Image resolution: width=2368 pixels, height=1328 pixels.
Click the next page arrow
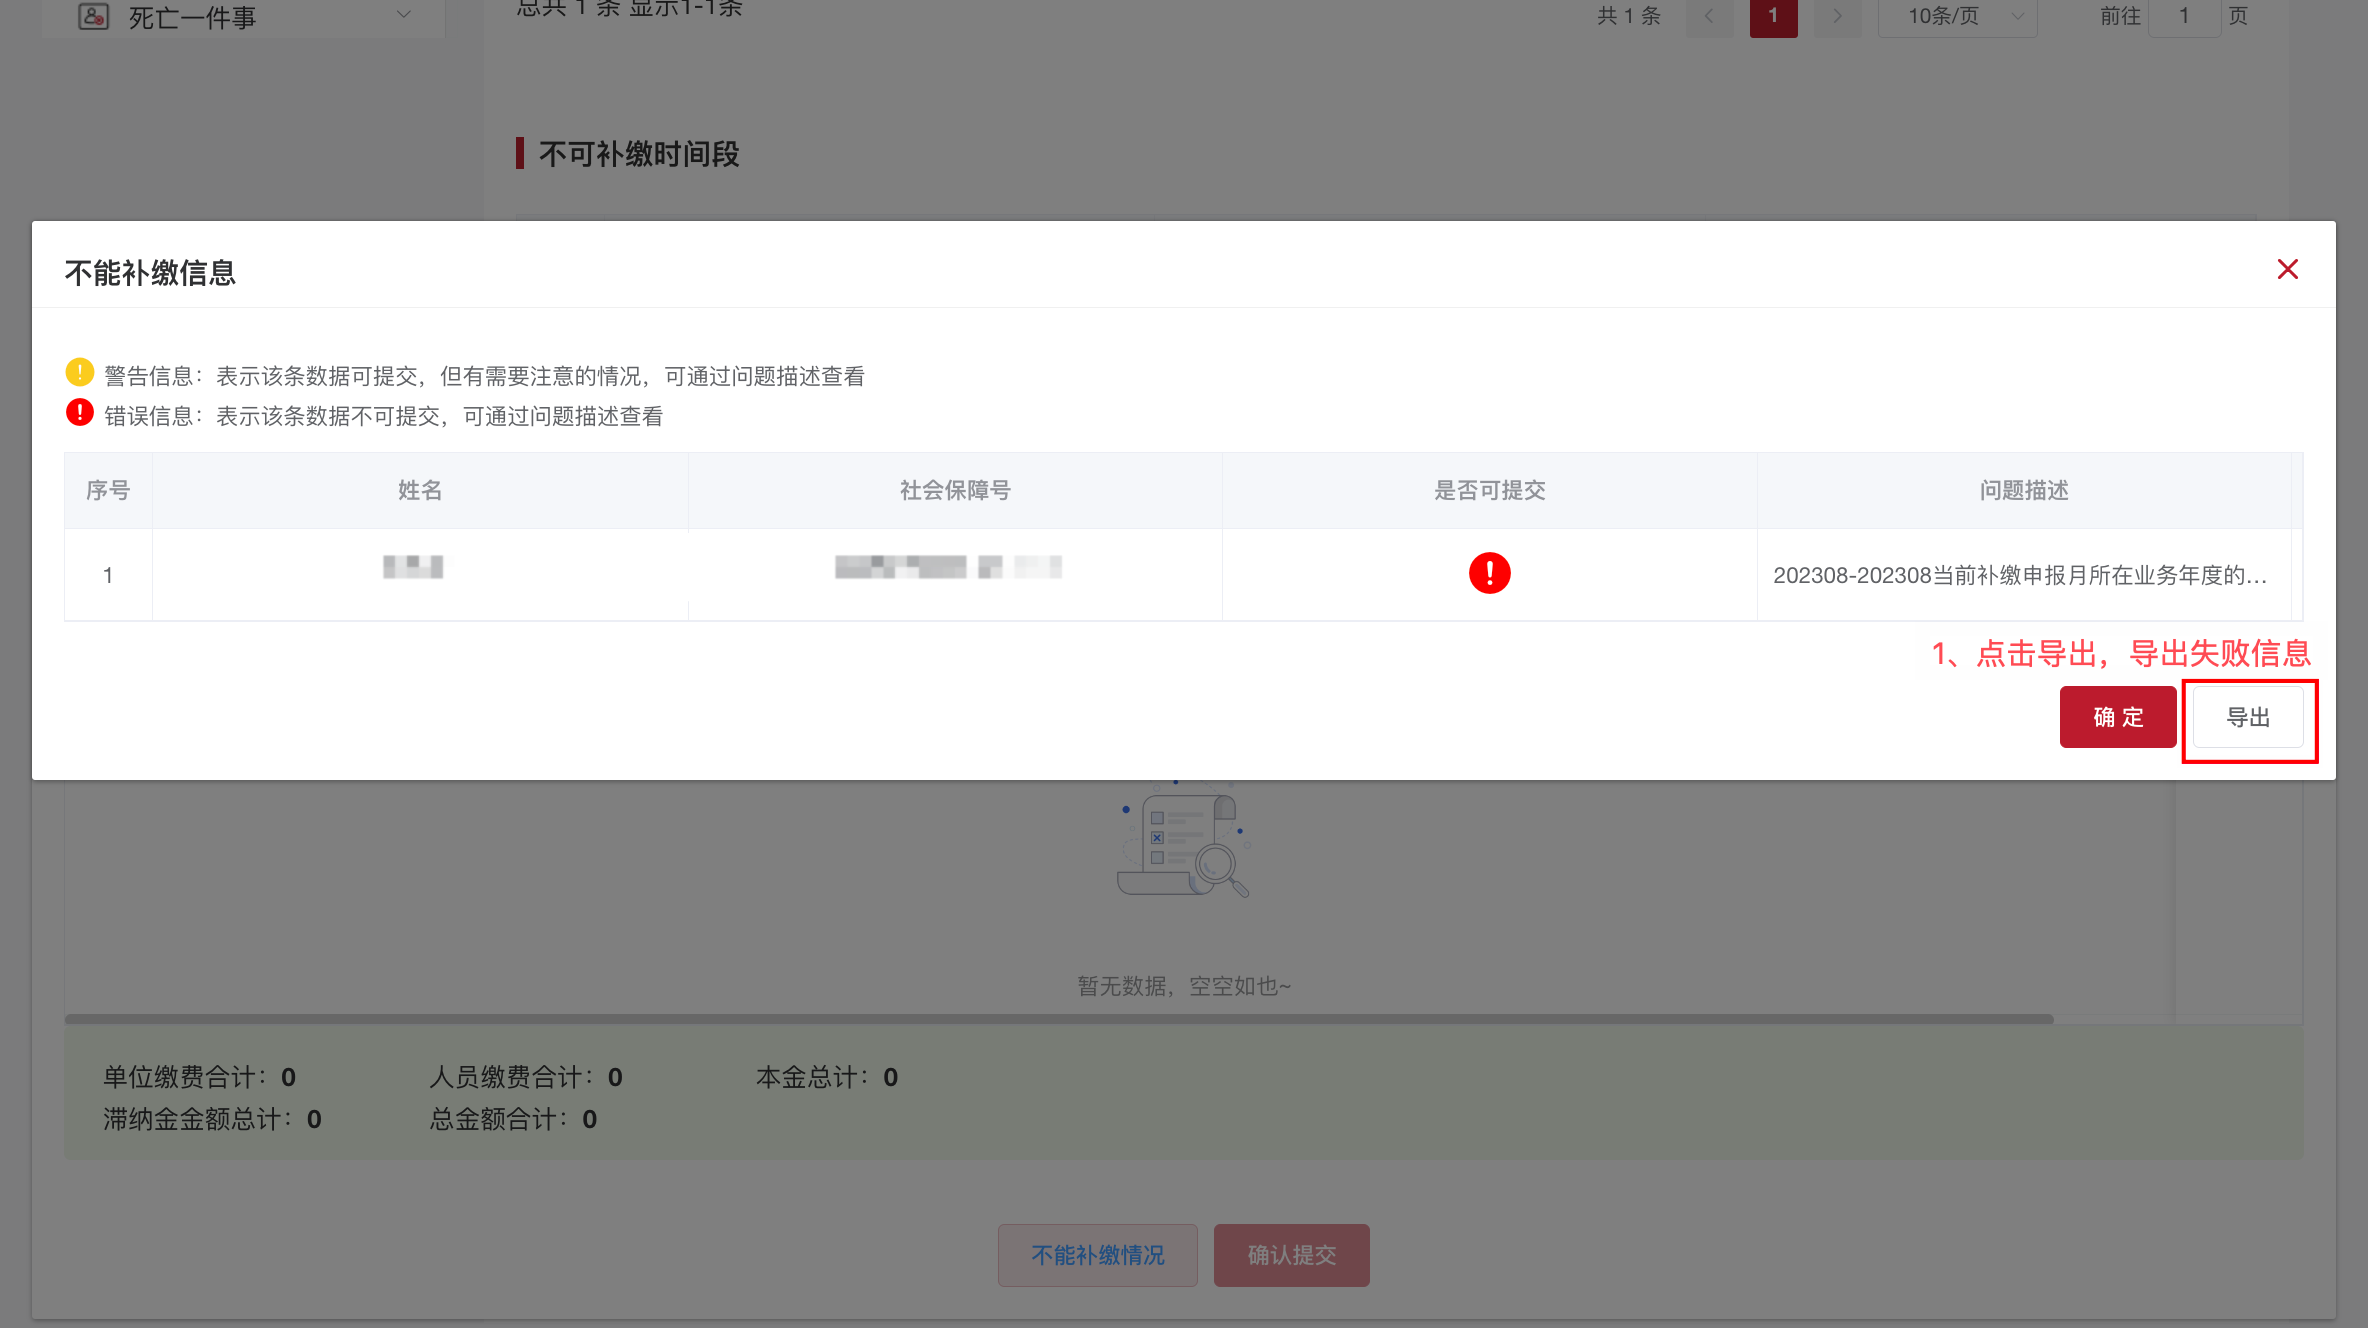pos(1838,16)
